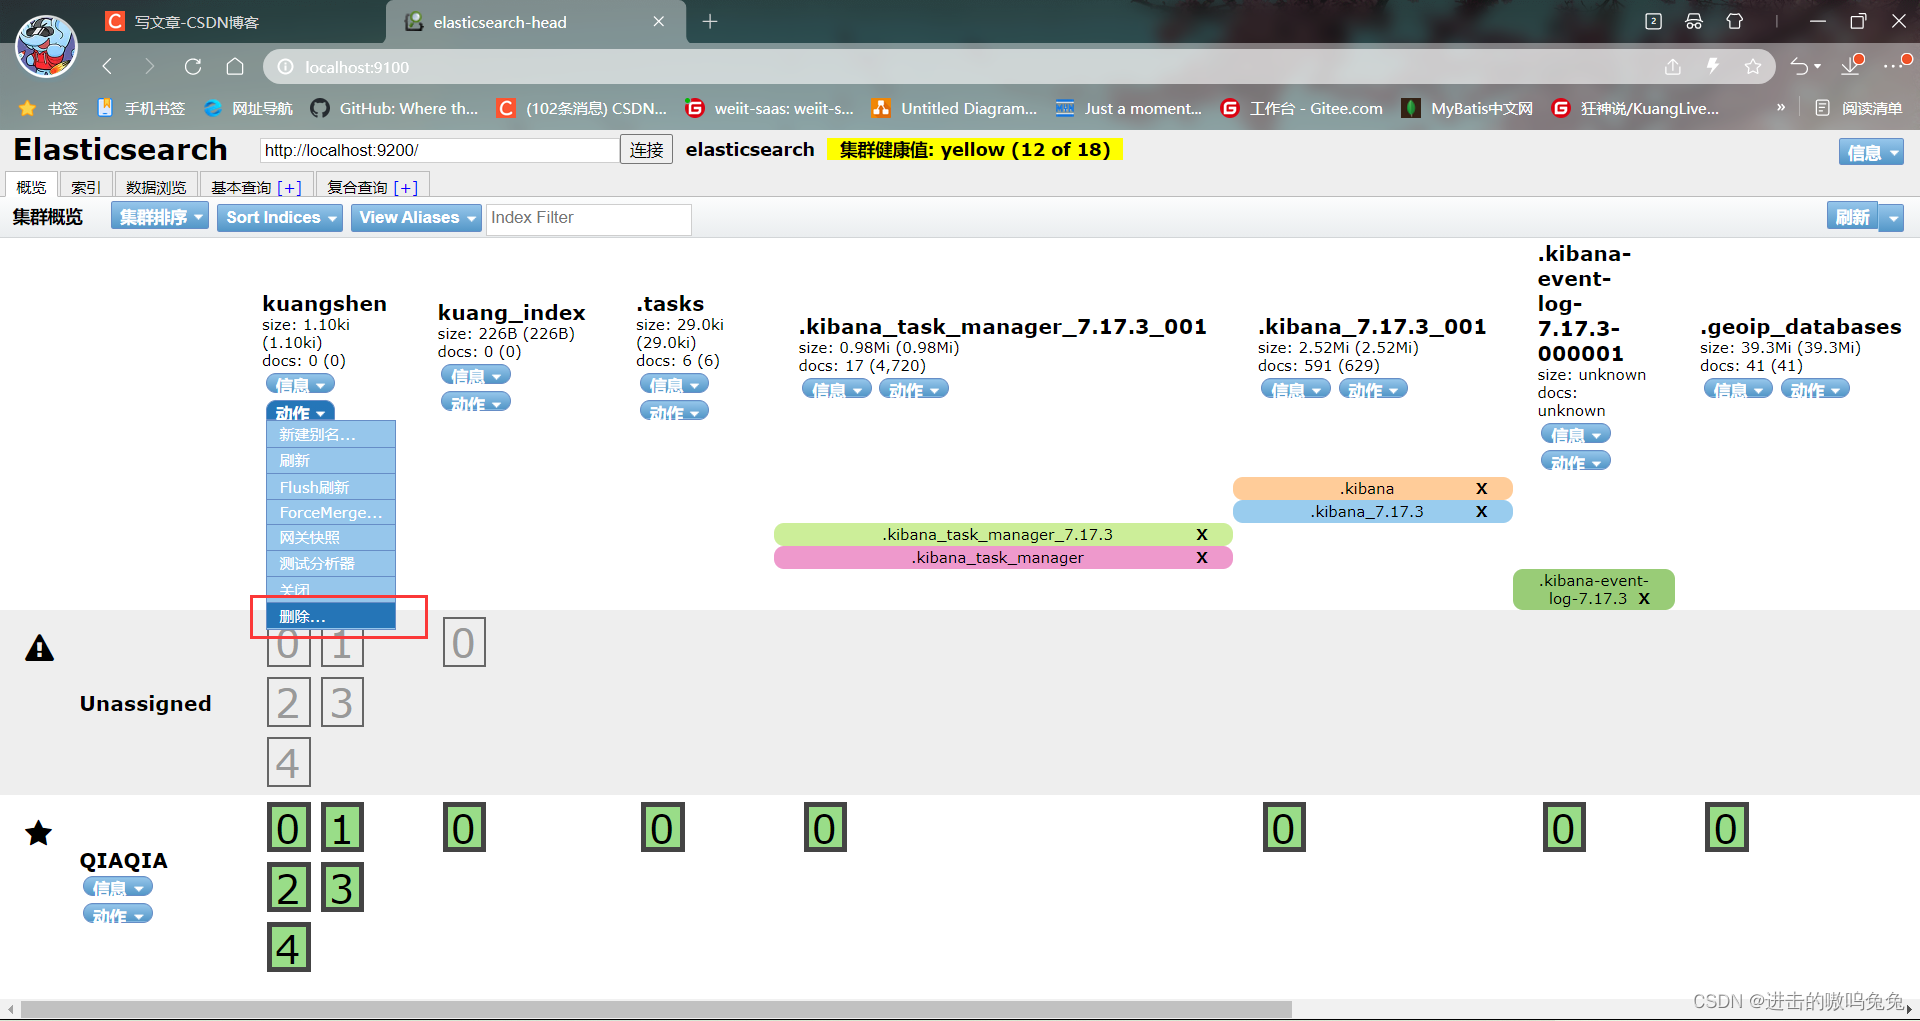Click the 连接 connect button
The image size is (1920, 1021).
(x=646, y=149)
